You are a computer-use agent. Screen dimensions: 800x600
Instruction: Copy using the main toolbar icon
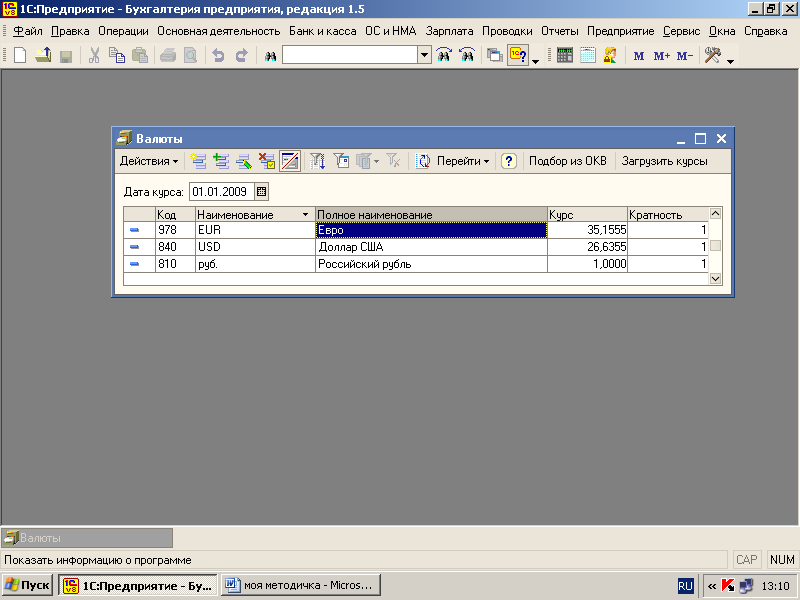coord(117,55)
